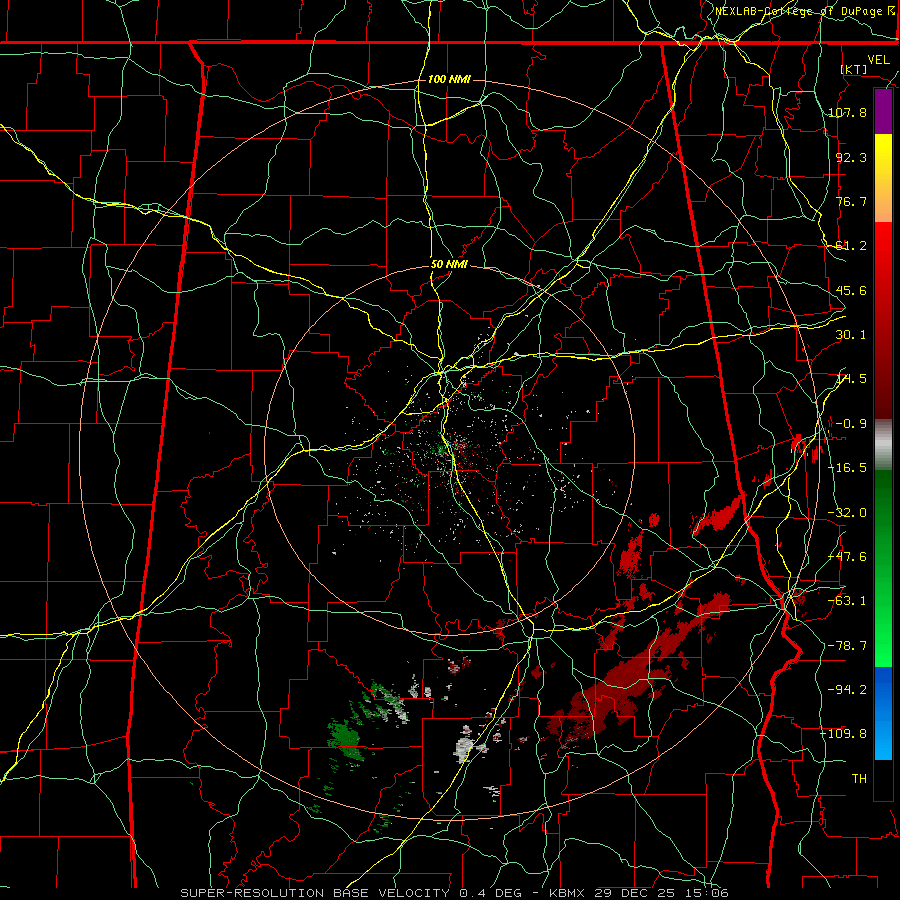Select the 45.6 value on velocity scale

pyautogui.click(x=851, y=290)
